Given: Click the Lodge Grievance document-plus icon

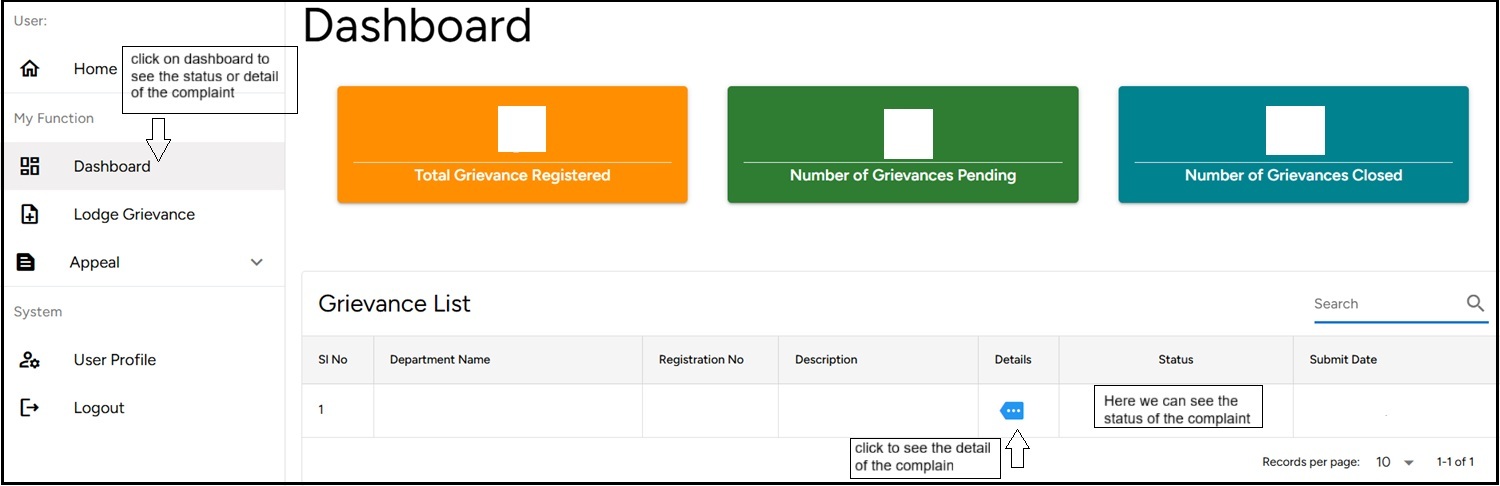Looking at the screenshot, I should coord(30,215).
